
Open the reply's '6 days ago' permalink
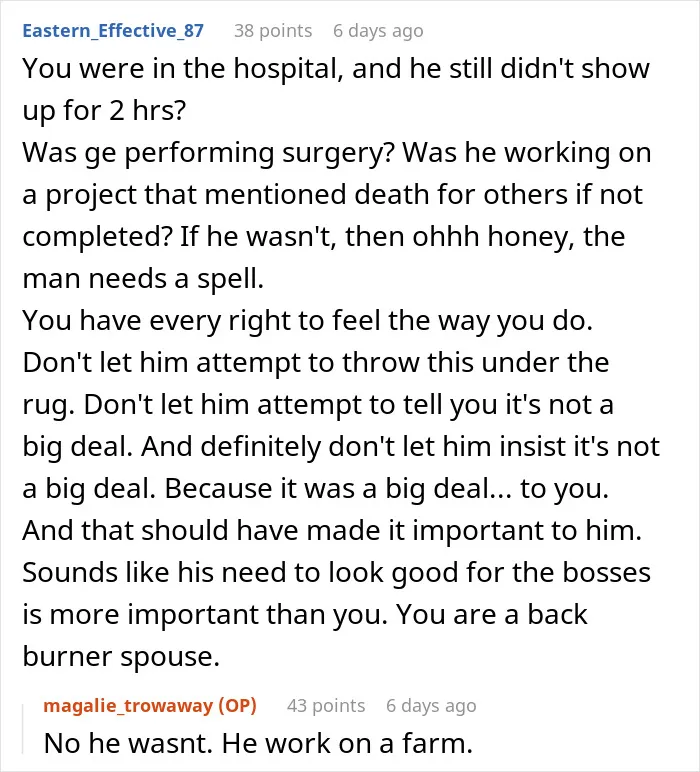click(x=431, y=706)
